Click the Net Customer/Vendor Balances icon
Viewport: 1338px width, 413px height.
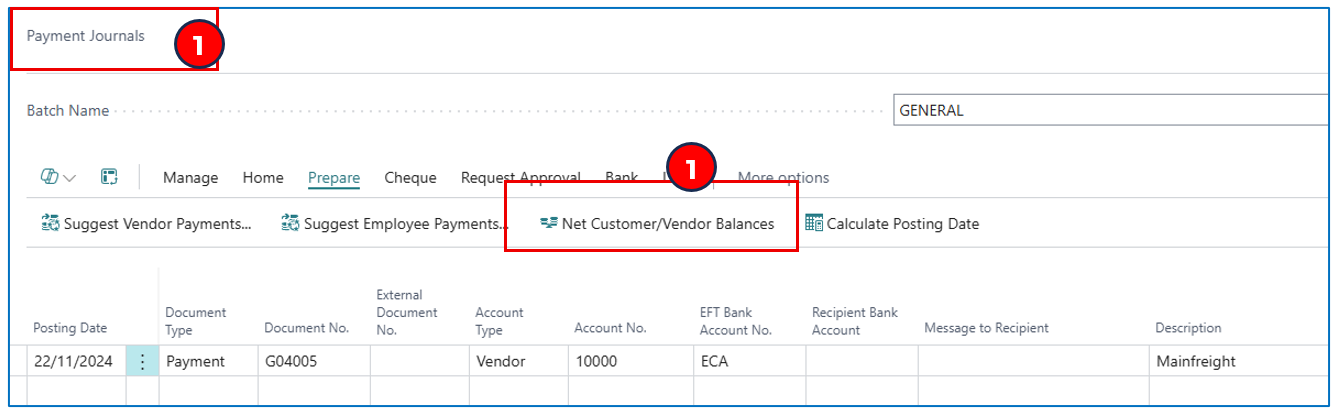click(548, 224)
